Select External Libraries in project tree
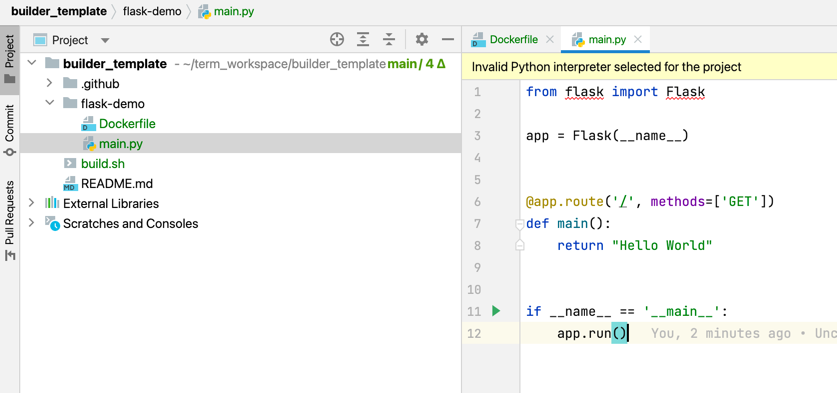This screenshot has width=837, height=393. point(241,203)
